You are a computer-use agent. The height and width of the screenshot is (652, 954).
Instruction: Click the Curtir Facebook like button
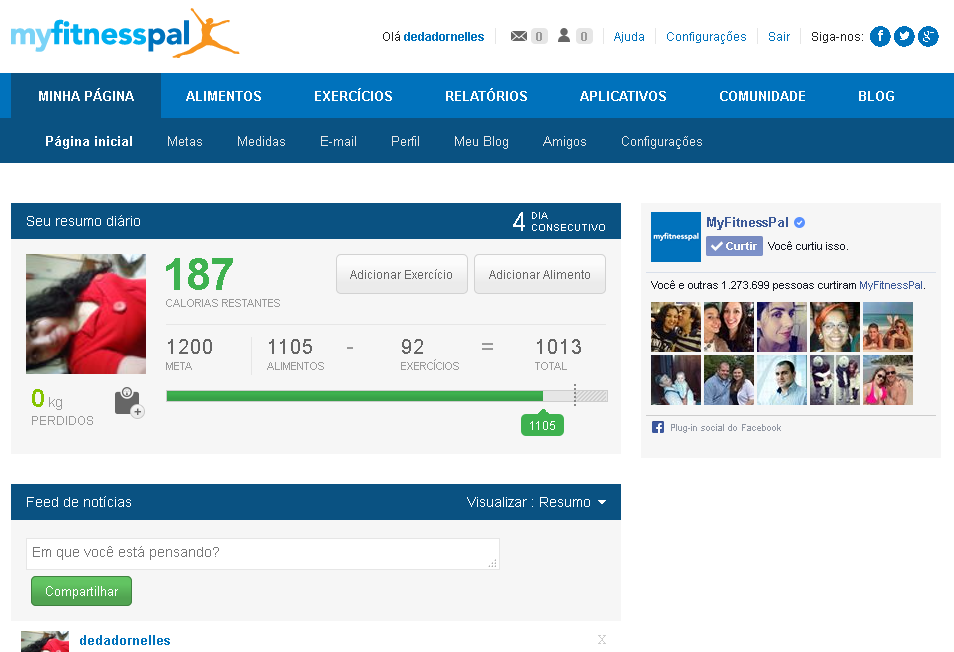tap(734, 246)
